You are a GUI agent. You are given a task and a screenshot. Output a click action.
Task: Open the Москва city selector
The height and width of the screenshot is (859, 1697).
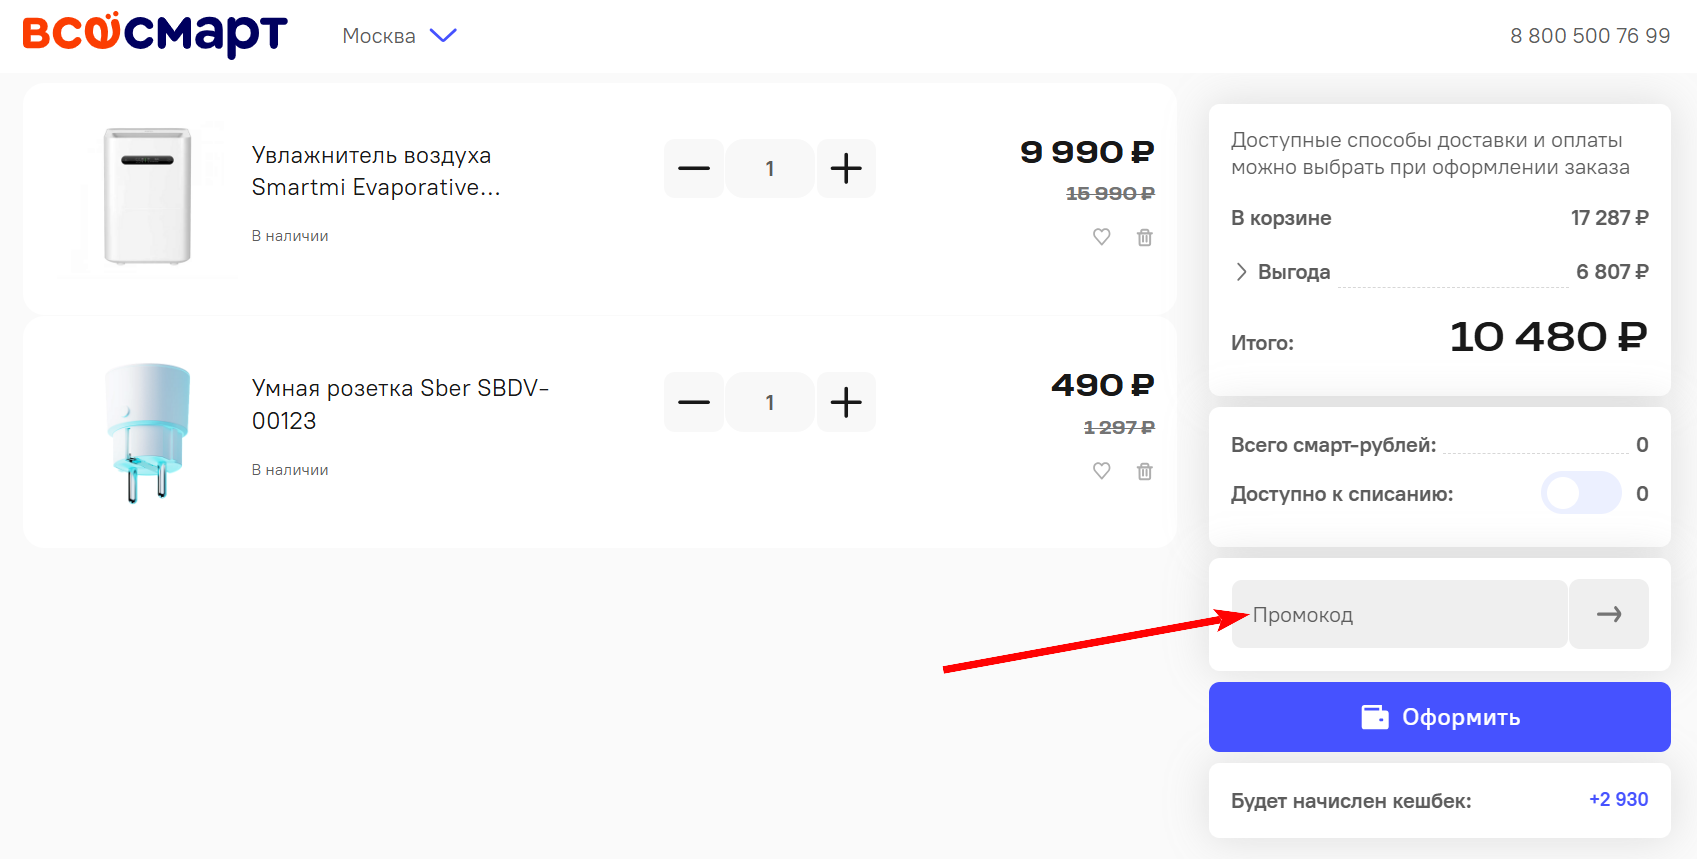coord(380,35)
